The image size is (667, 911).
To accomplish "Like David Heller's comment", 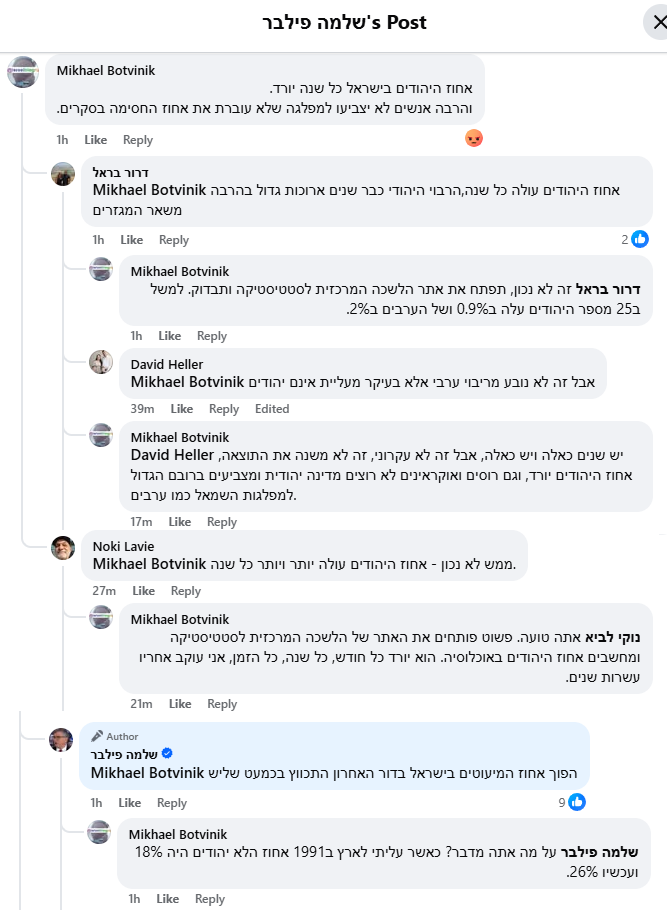I will (x=182, y=409).
